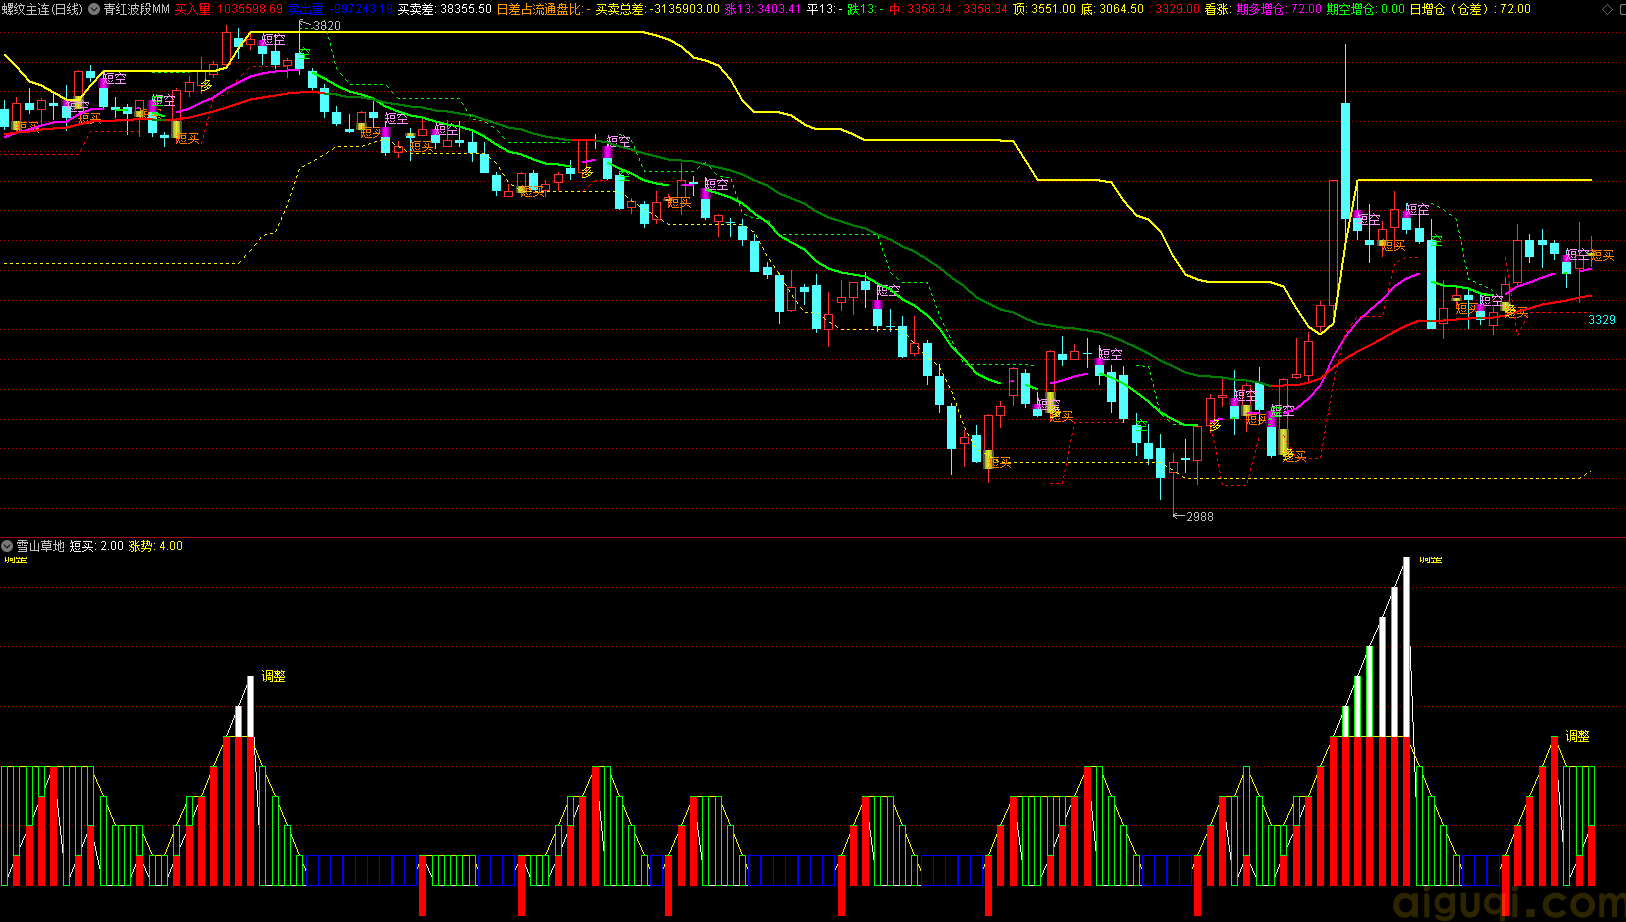
Task: Open the 雪山草地 indicator dropdown arrow
Action: click(7, 546)
